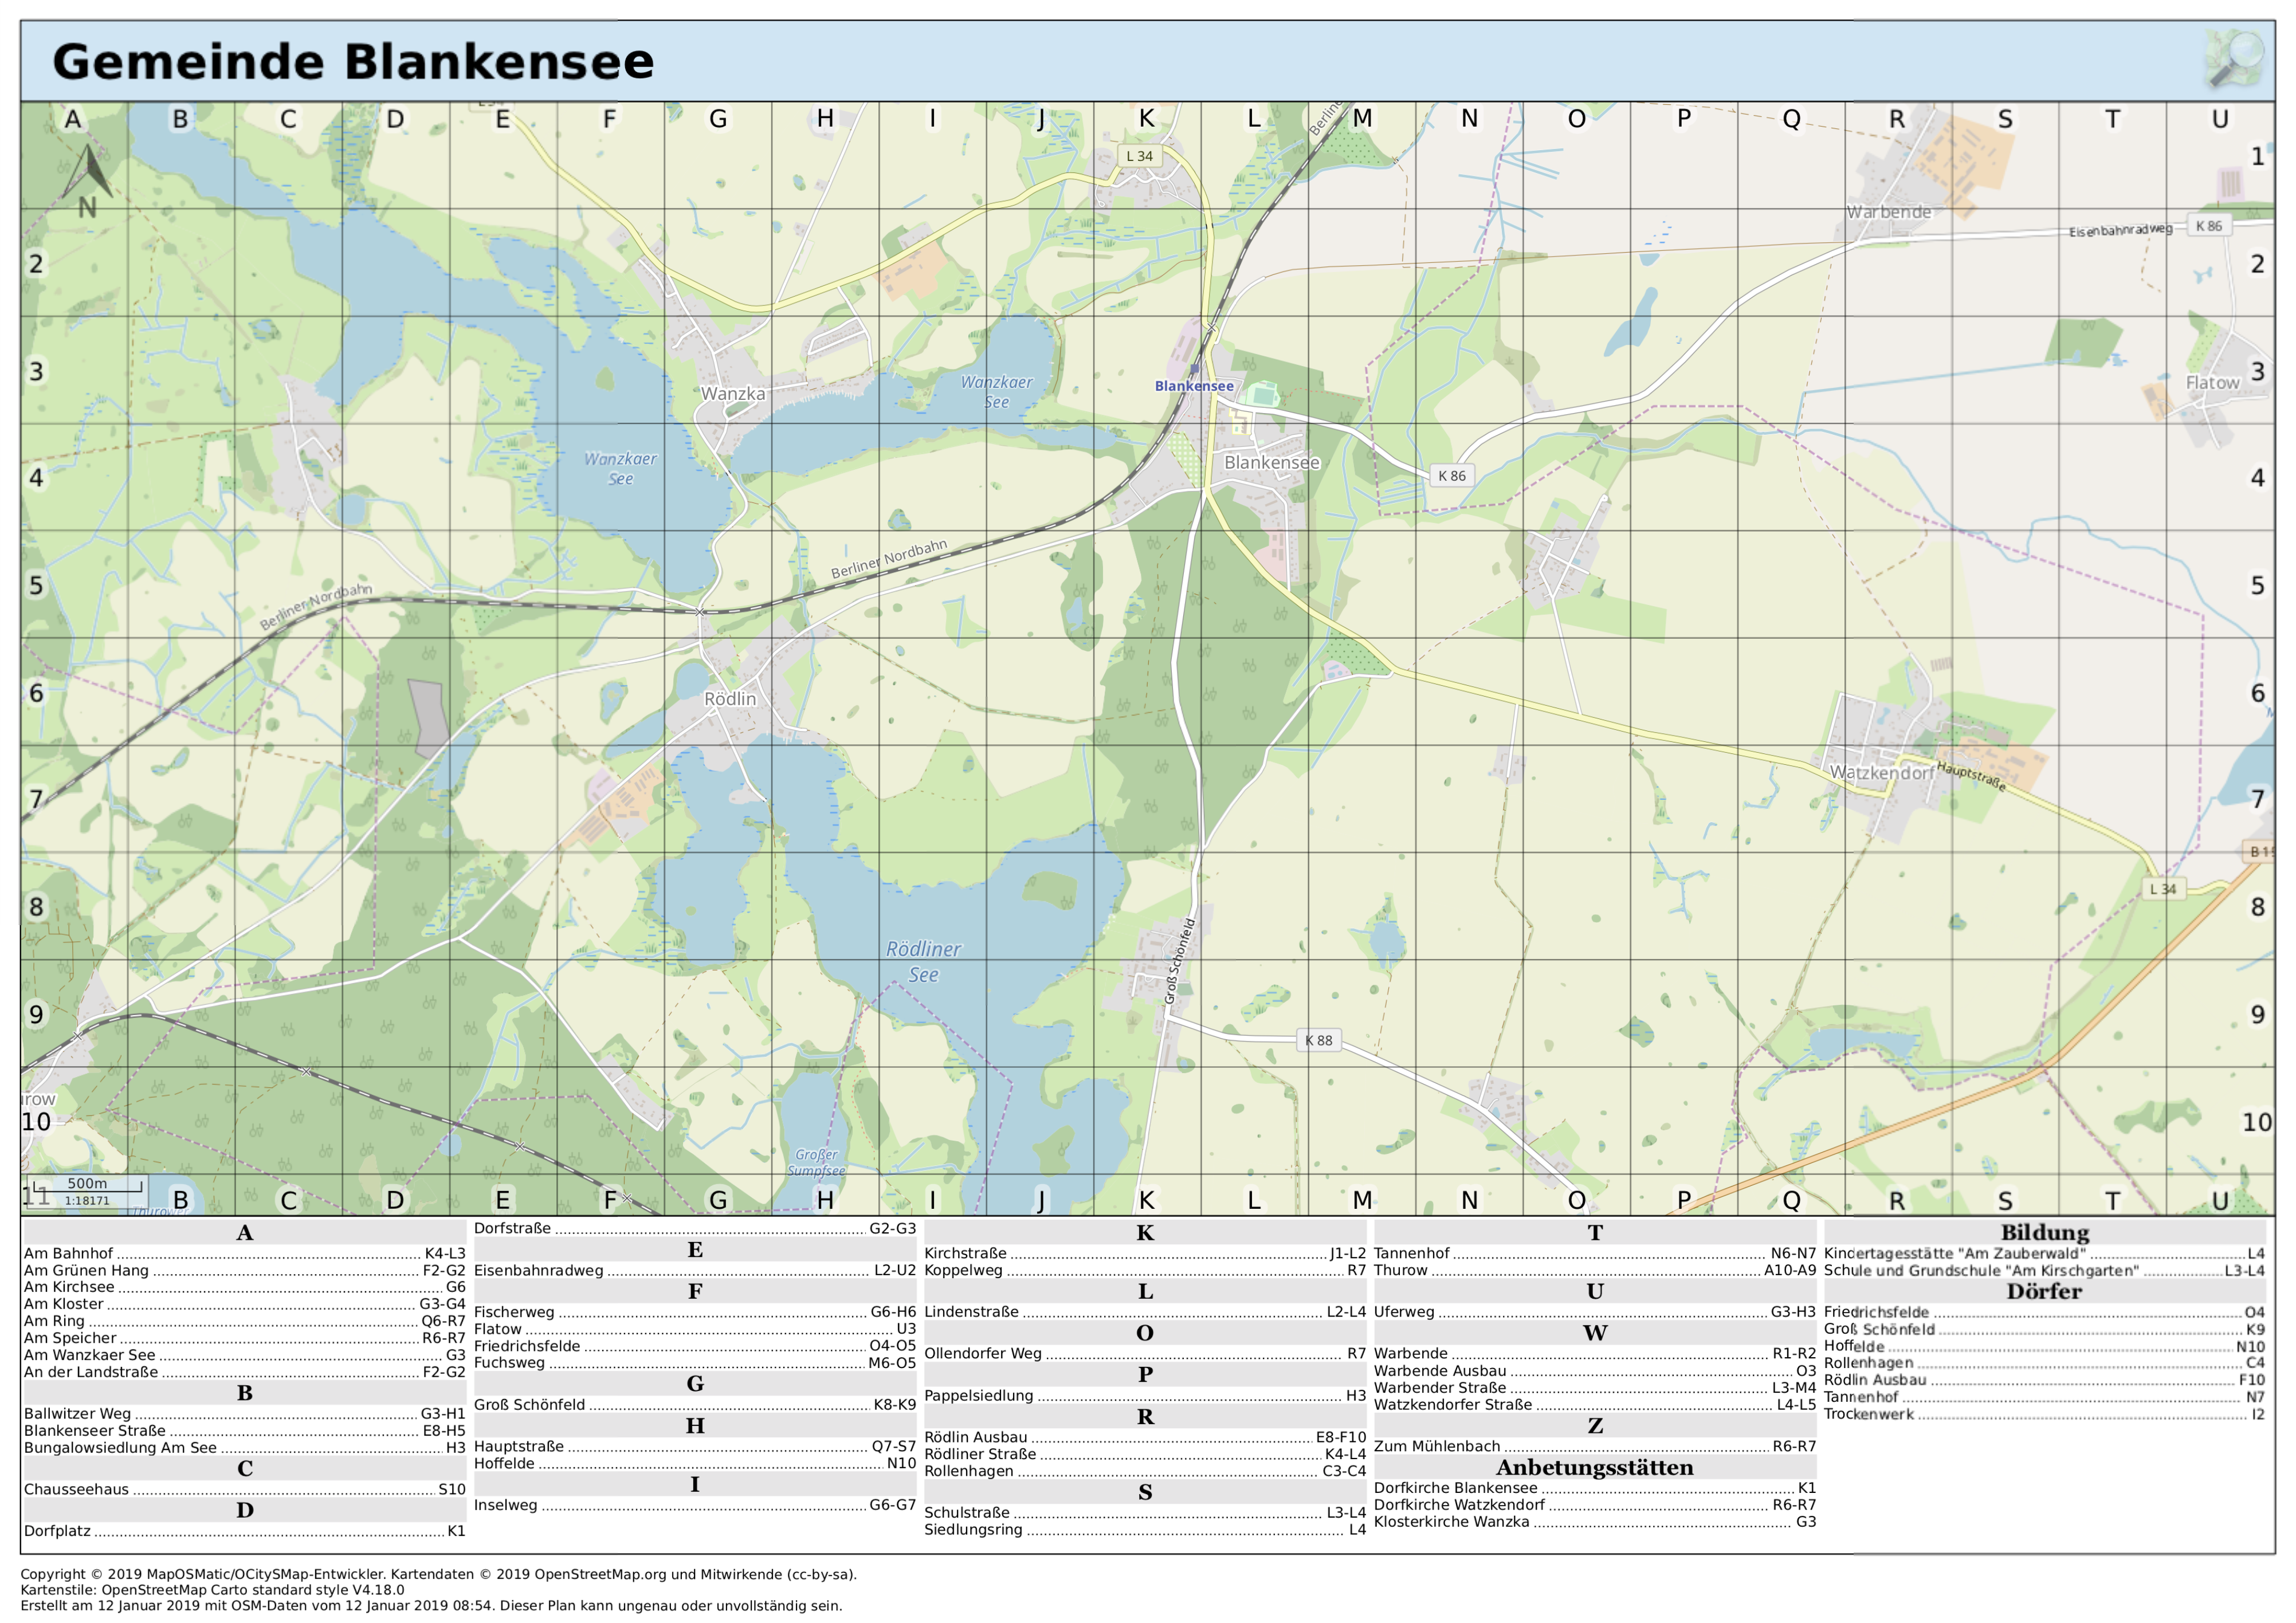Click the blue Blankensee railway station label
The image size is (2296, 1623).
(x=1194, y=386)
